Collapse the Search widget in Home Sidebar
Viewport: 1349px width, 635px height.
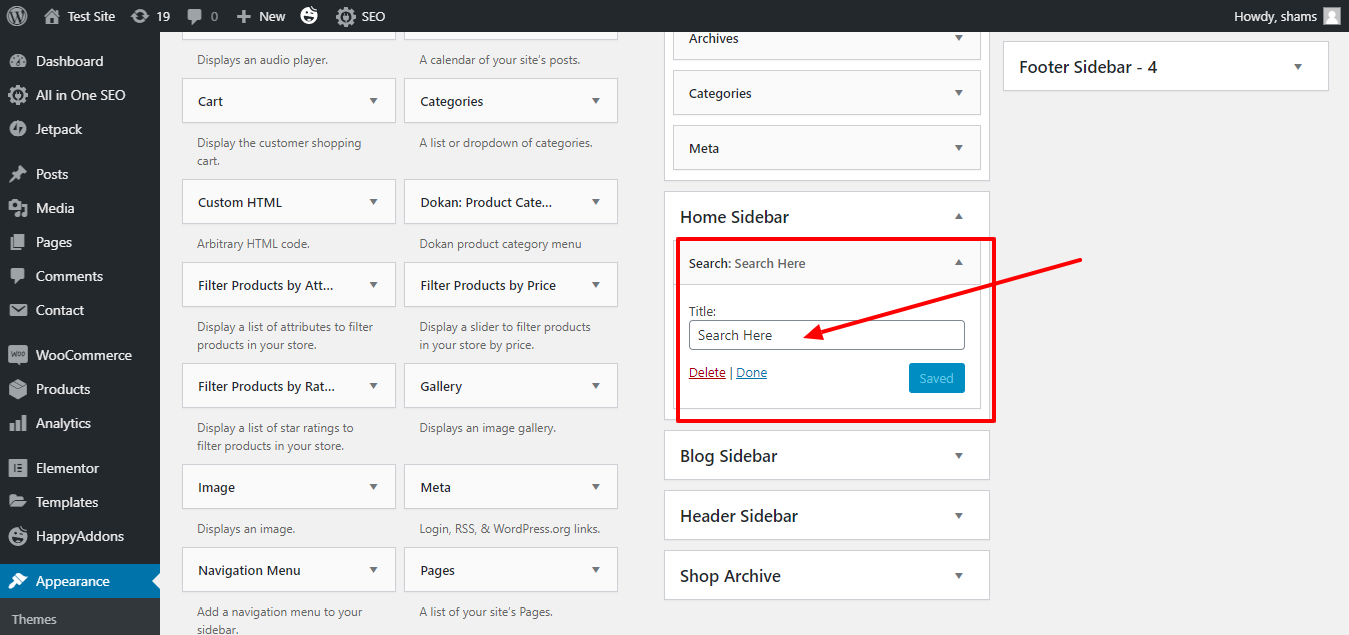click(957, 263)
